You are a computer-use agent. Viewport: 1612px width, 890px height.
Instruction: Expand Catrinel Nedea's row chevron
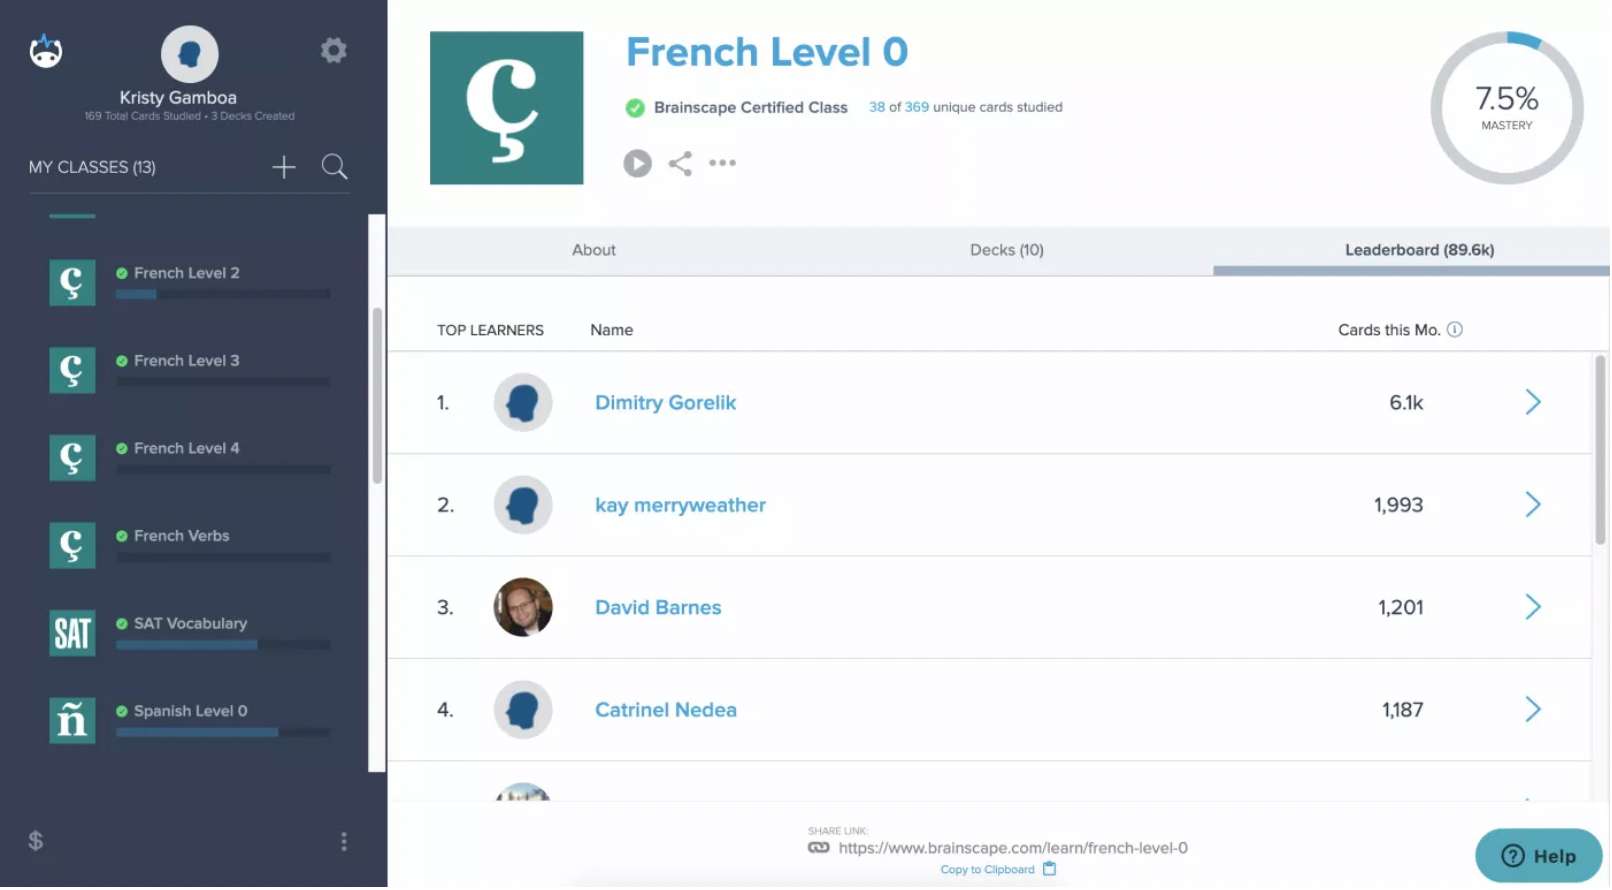1533,711
